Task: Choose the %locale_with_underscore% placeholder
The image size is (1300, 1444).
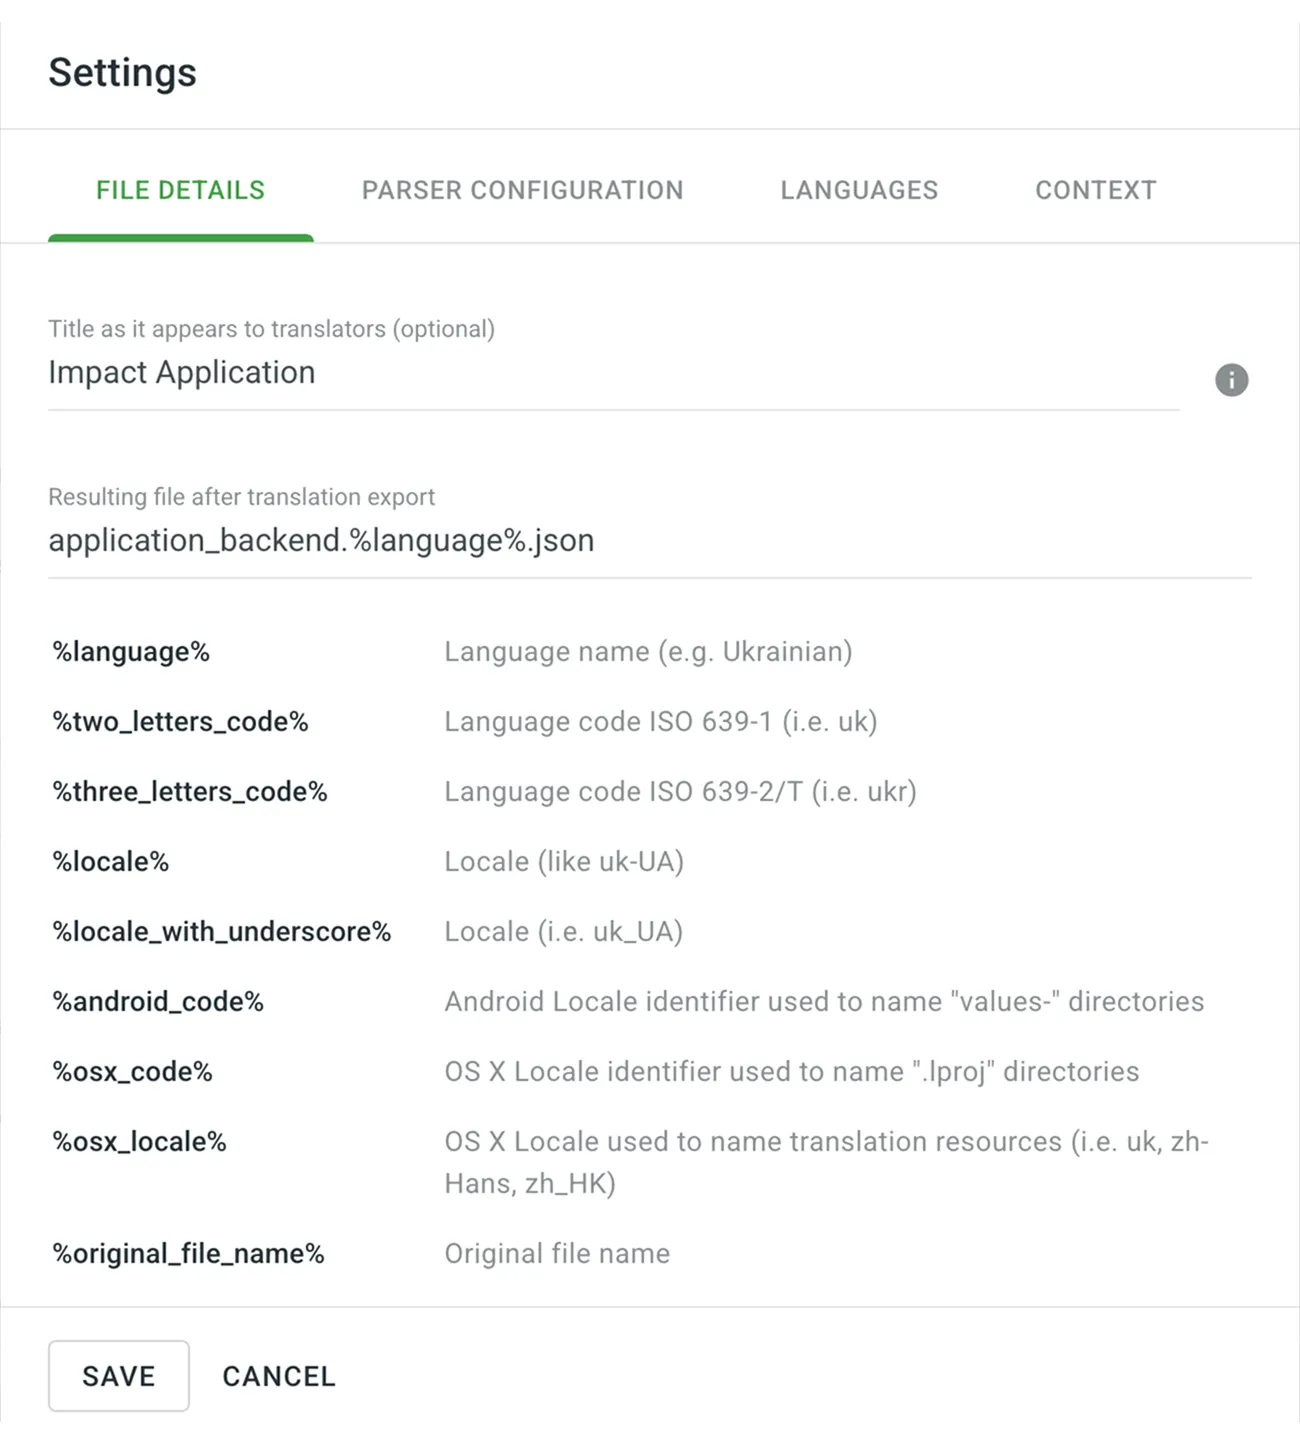Action: (x=222, y=932)
